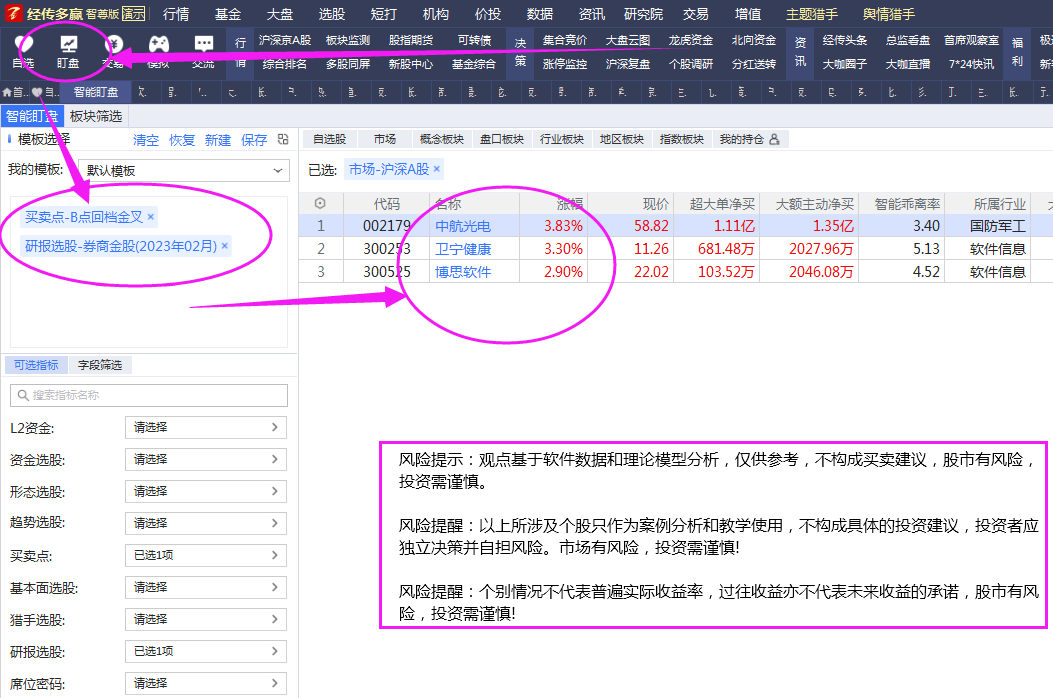Click 清空 to clear the template
Viewport: 1053px width, 698px height.
146,140
